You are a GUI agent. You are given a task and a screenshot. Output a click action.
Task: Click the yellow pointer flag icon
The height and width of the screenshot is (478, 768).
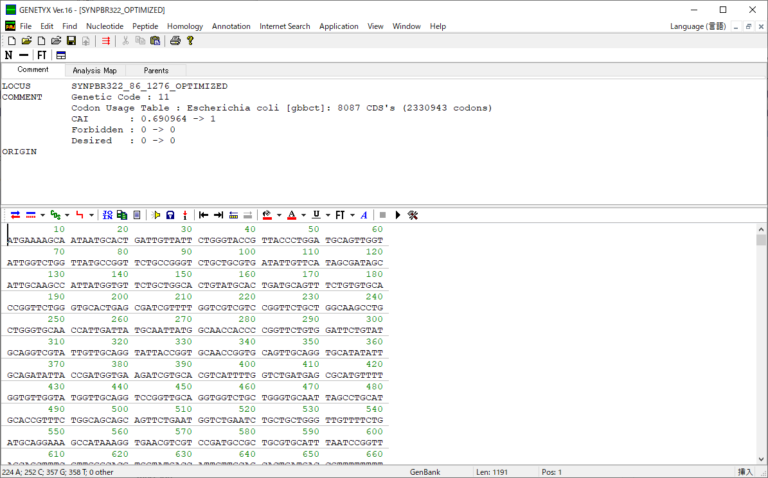click(156, 215)
